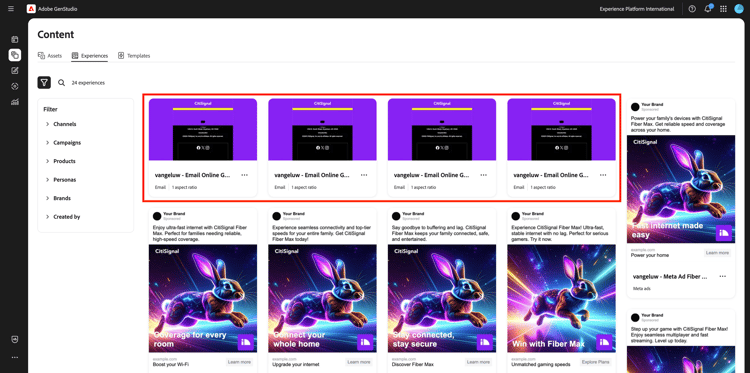Open the Insights chart icon in sidebar

click(15, 102)
